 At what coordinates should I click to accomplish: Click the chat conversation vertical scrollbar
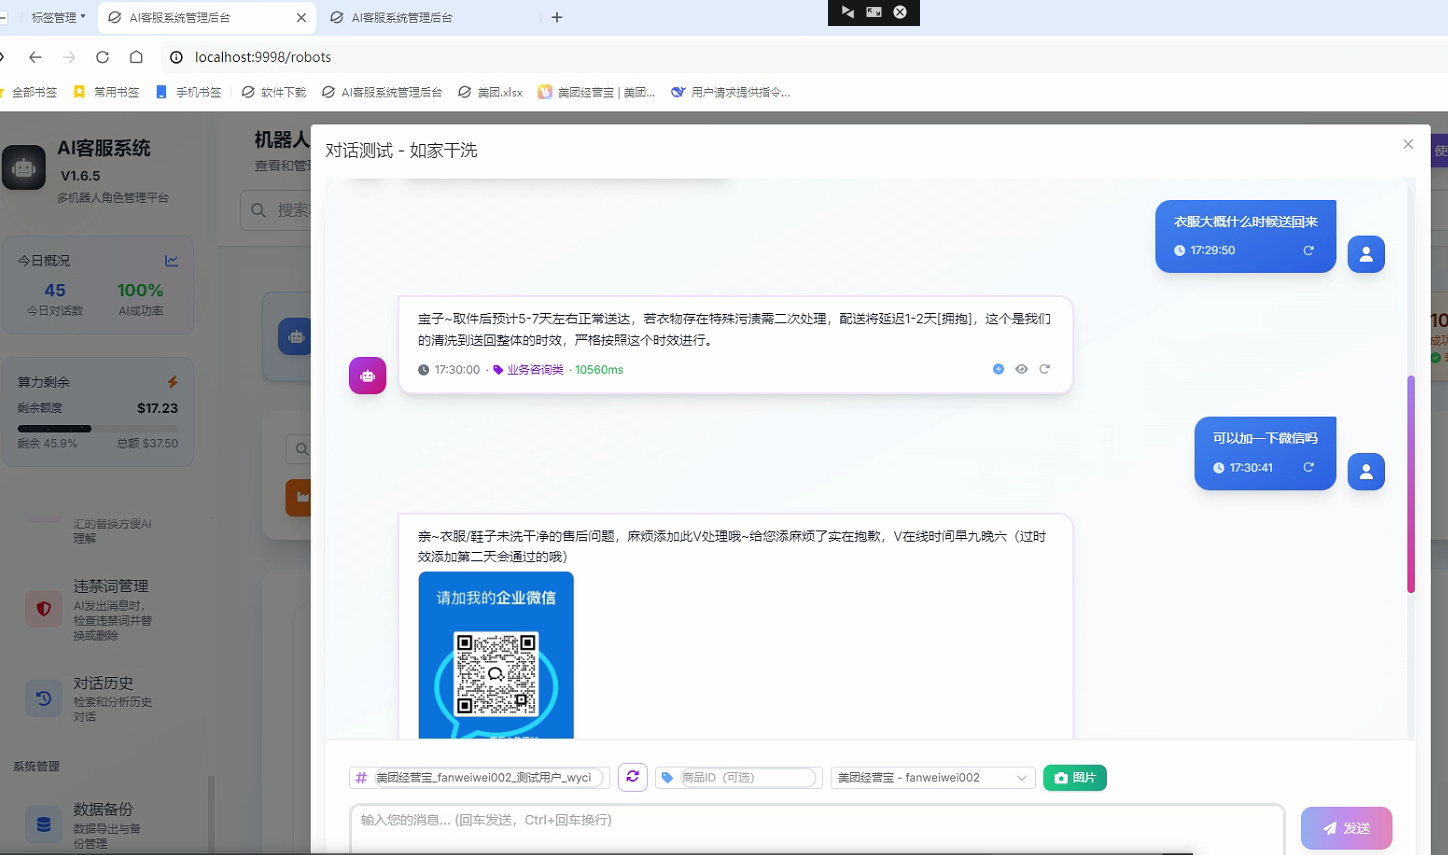point(1411,484)
